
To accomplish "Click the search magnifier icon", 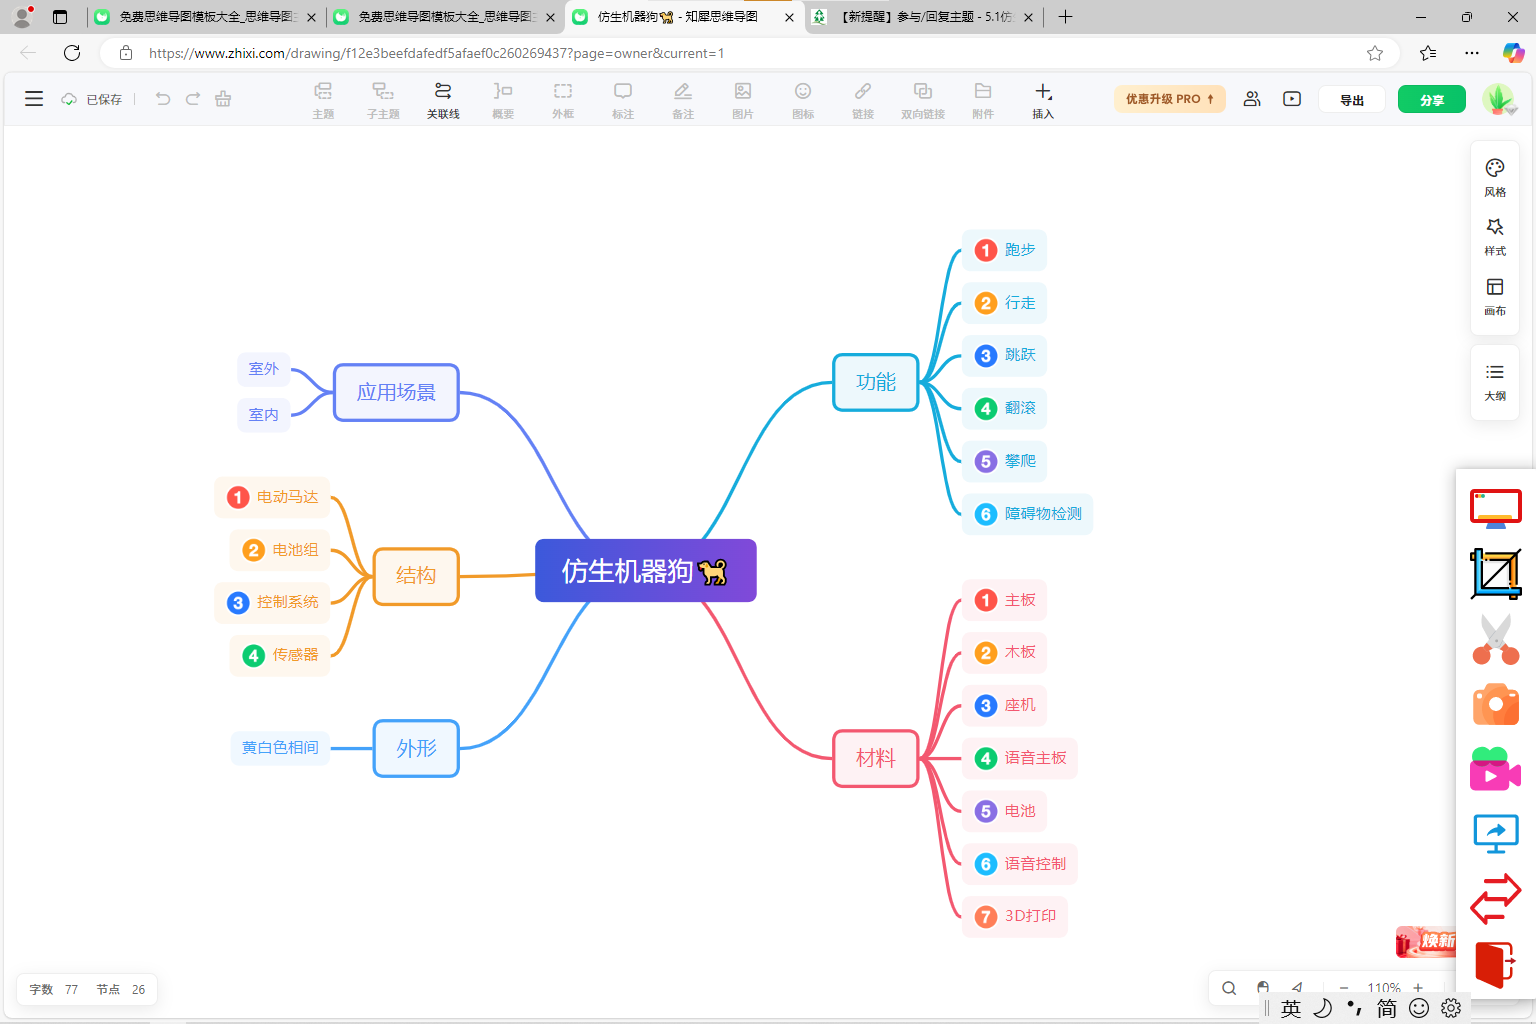I will (x=1229, y=988).
